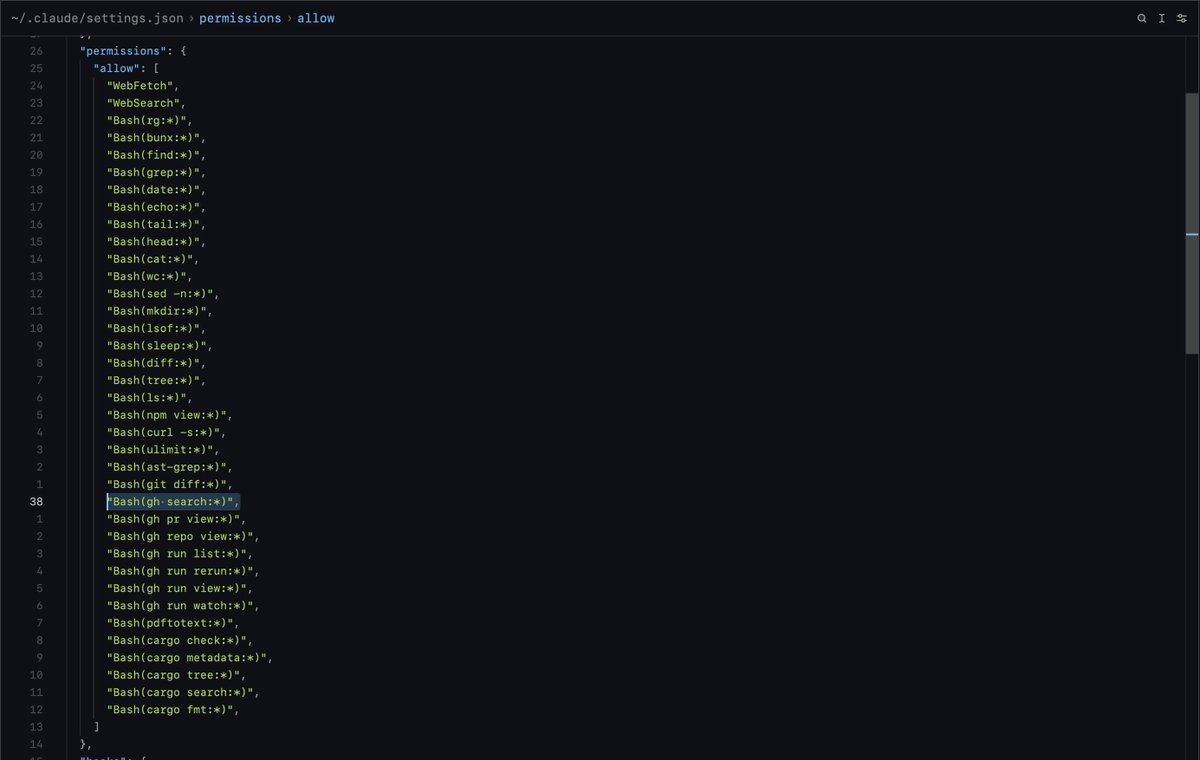Click the "Bash(pdftotext:*)" entry
Image resolution: width=1200 pixels, height=760 pixels.
[x=173, y=623]
